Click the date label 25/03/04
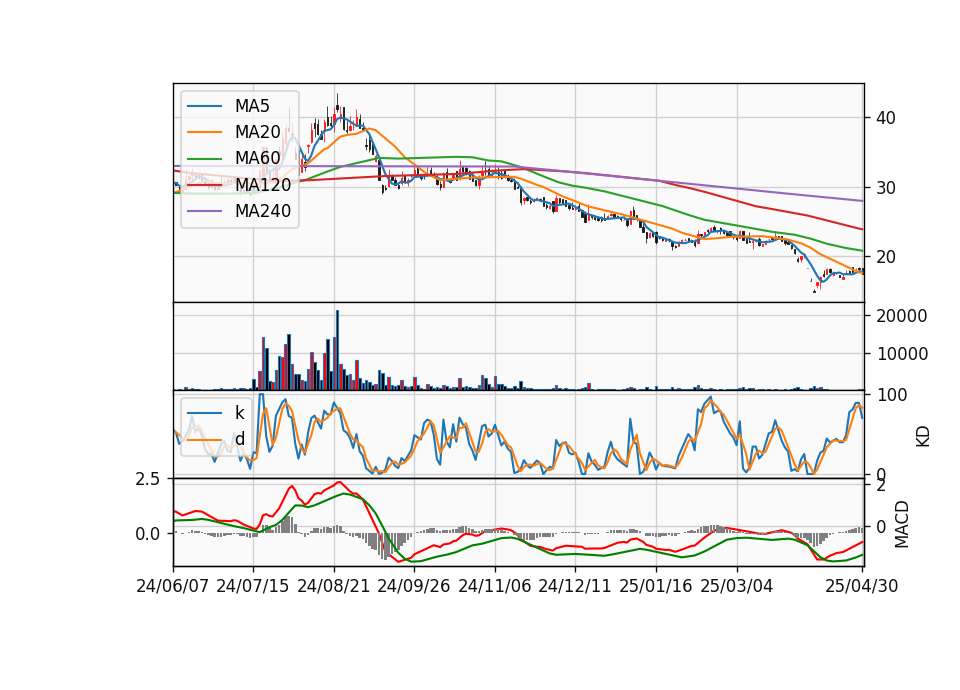 [x=737, y=586]
